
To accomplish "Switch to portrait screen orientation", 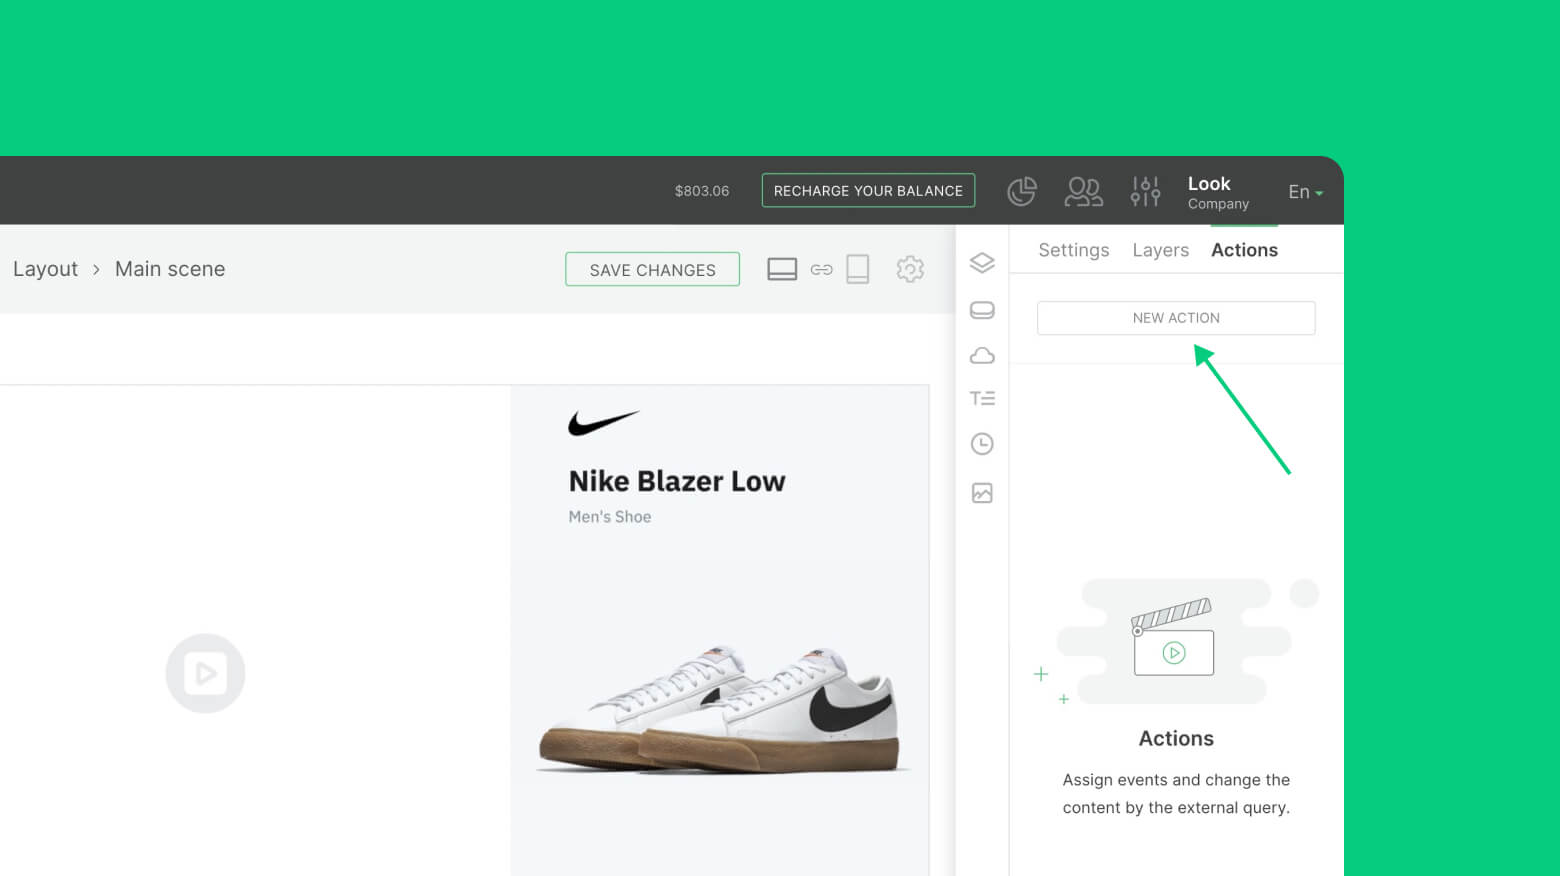I will (858, 269).
